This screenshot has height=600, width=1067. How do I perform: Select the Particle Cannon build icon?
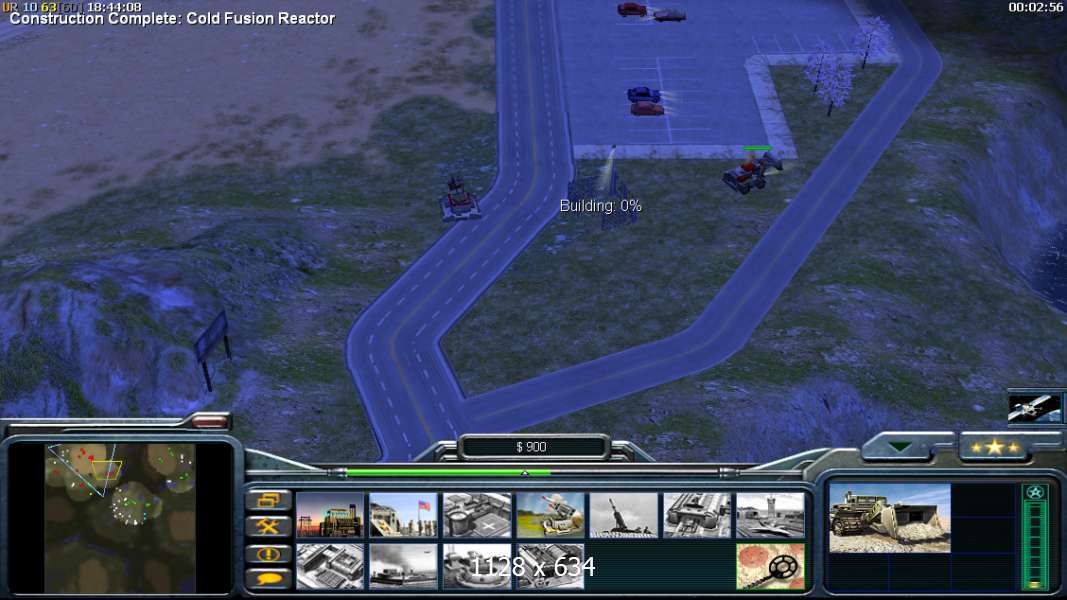click(x=477, y=566)
